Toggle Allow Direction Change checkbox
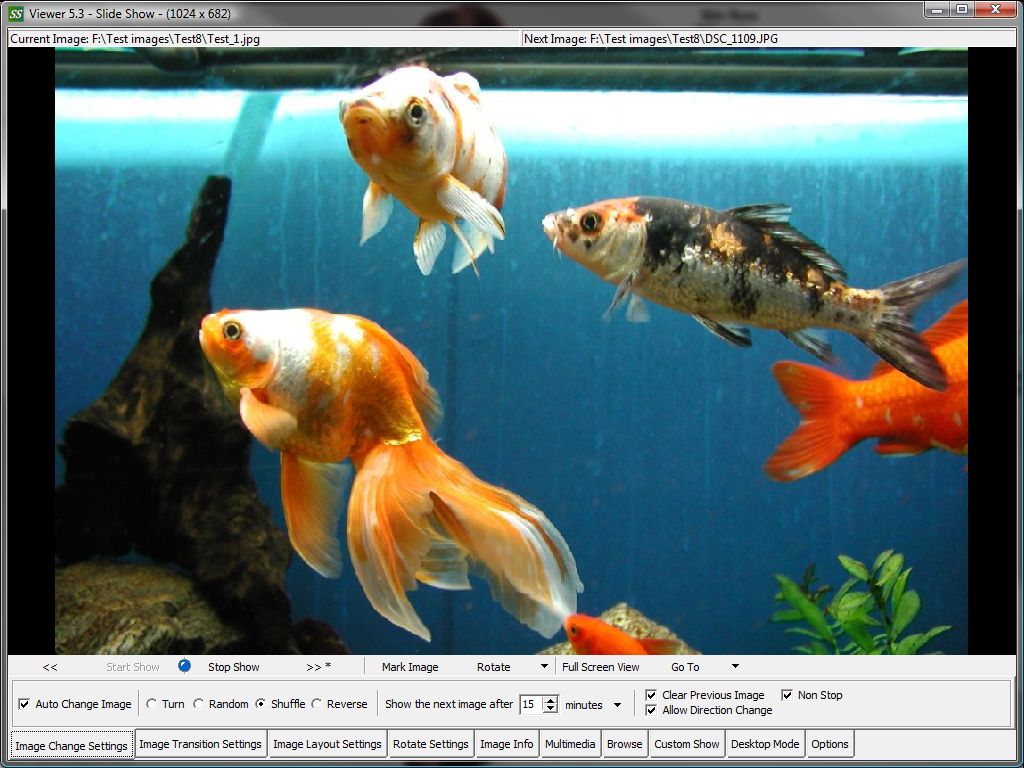This screenshot has height=768, width=1024. pyautogui.click(x=651, y=710)
